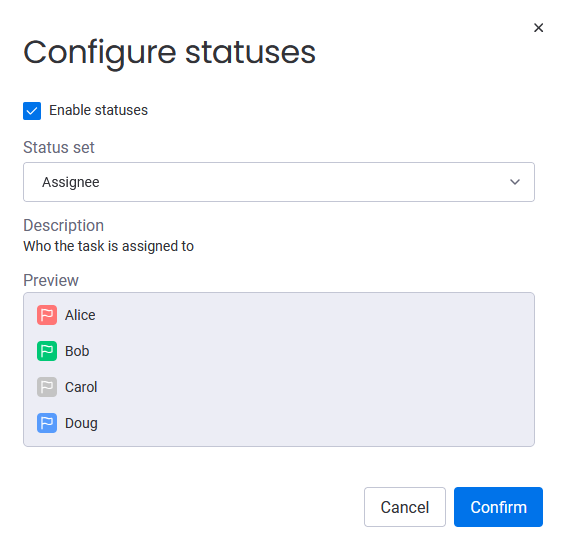
Task: Click the Description section label
Action: click(x=64, y=226)
